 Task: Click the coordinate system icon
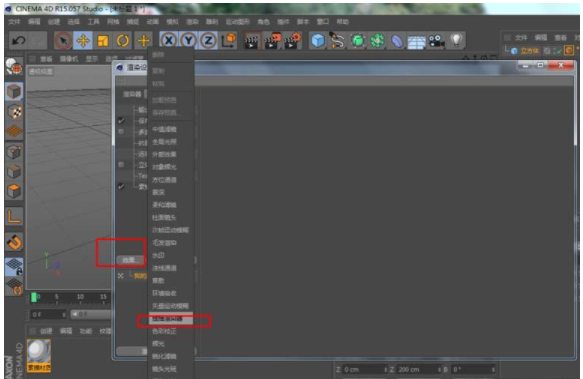229,40
